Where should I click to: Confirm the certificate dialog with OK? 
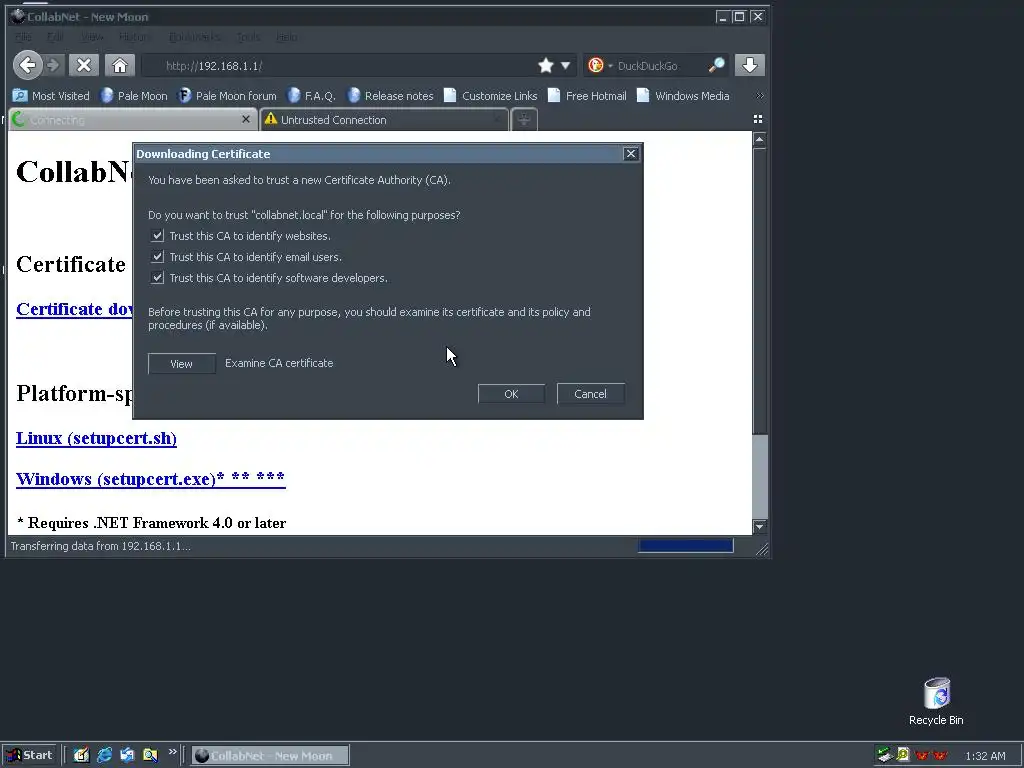(511, 394)
